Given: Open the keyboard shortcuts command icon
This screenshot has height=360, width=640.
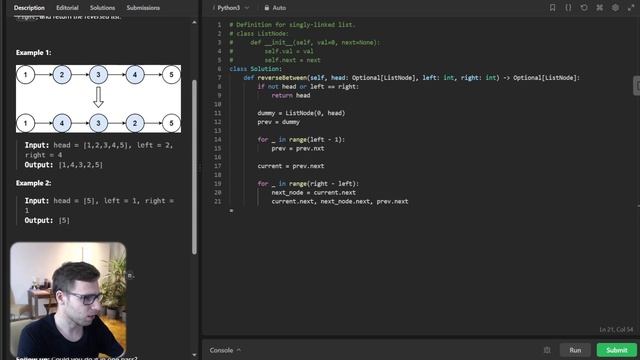Looking at the screenshot, I should pos(600,8).
